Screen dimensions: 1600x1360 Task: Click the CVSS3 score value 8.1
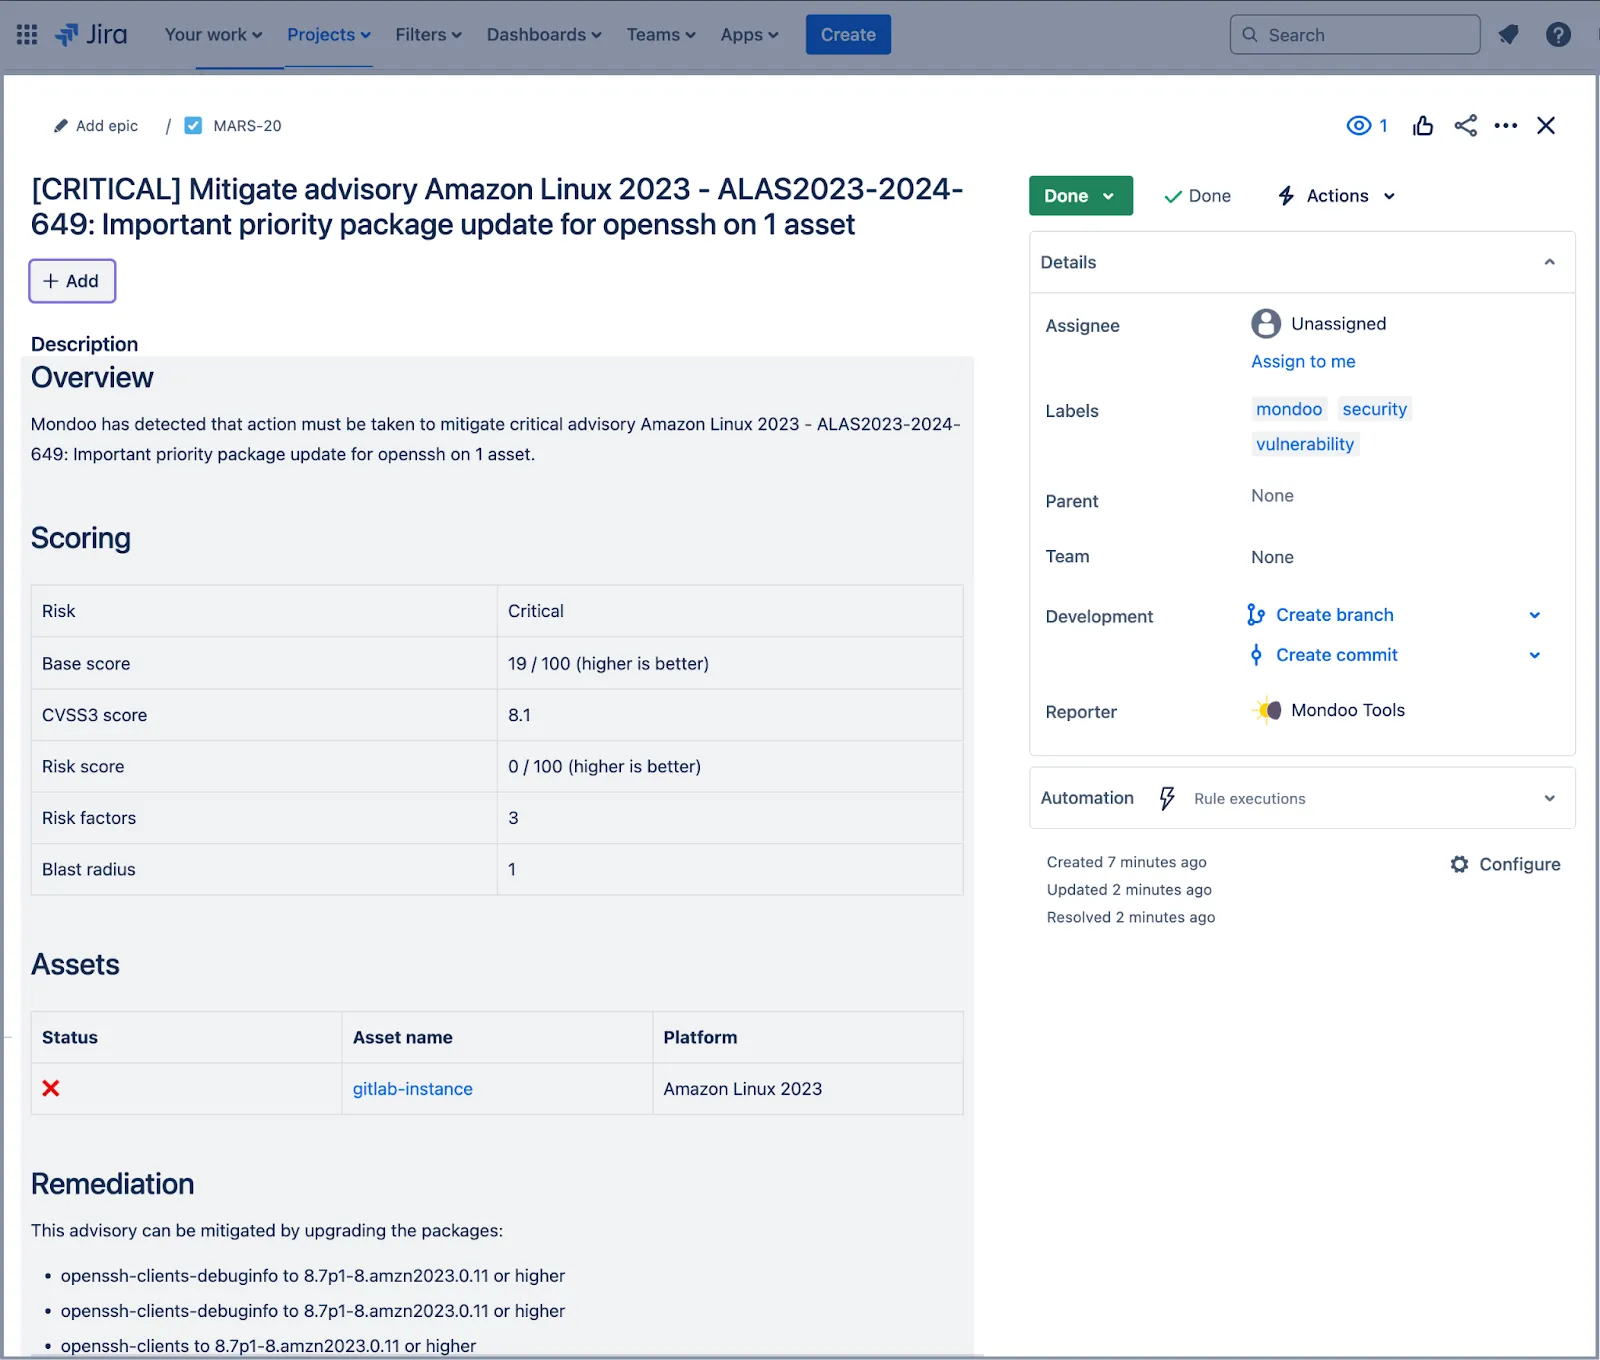[x=519, y=715]
